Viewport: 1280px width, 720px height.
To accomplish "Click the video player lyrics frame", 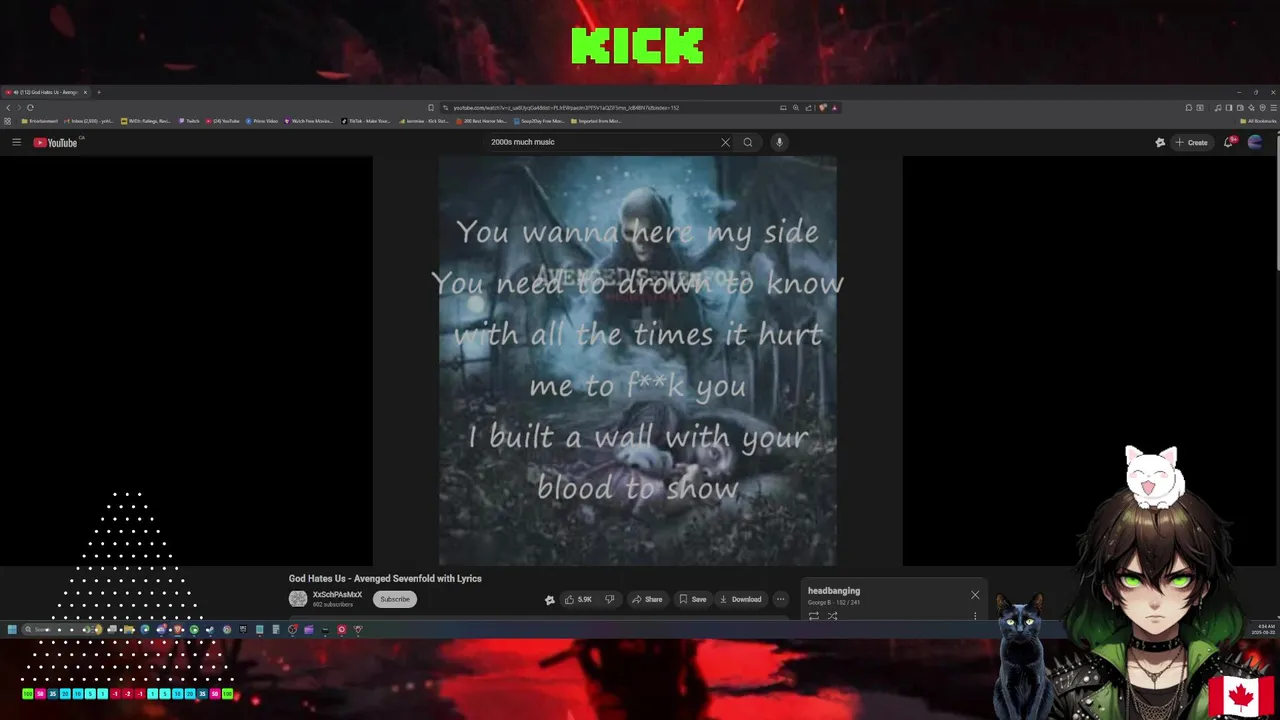I will point(637,360).
